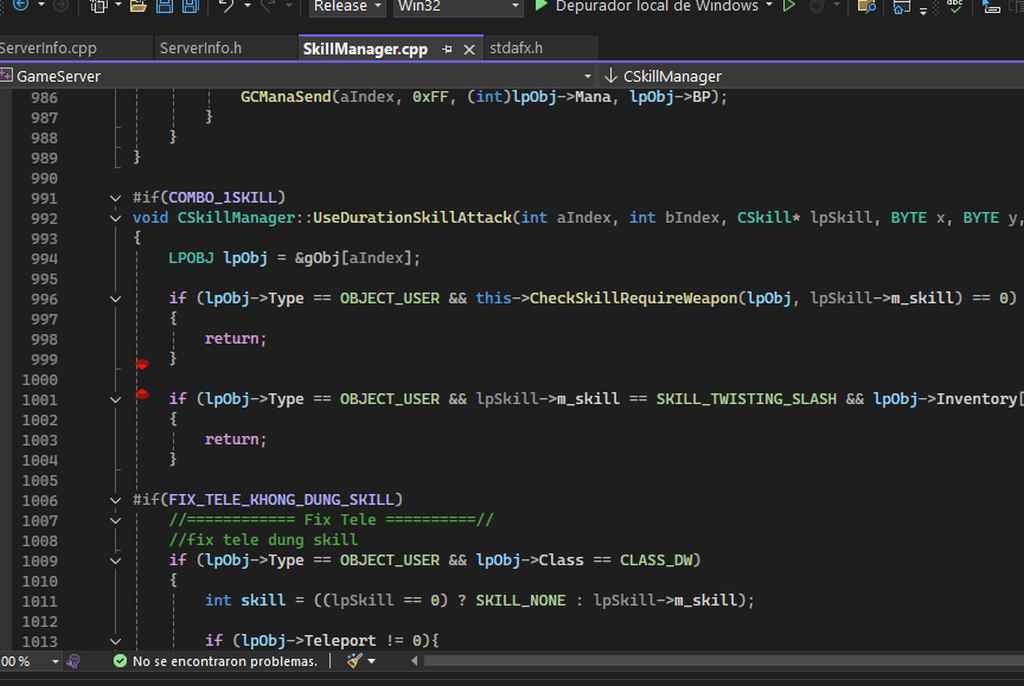The height and width of the screenshot is (686, 1024).
Task: Collapse #if(FIX_TELE_KHONG_DUNG_SKILL) at line 1006
Action: (116, 500)
